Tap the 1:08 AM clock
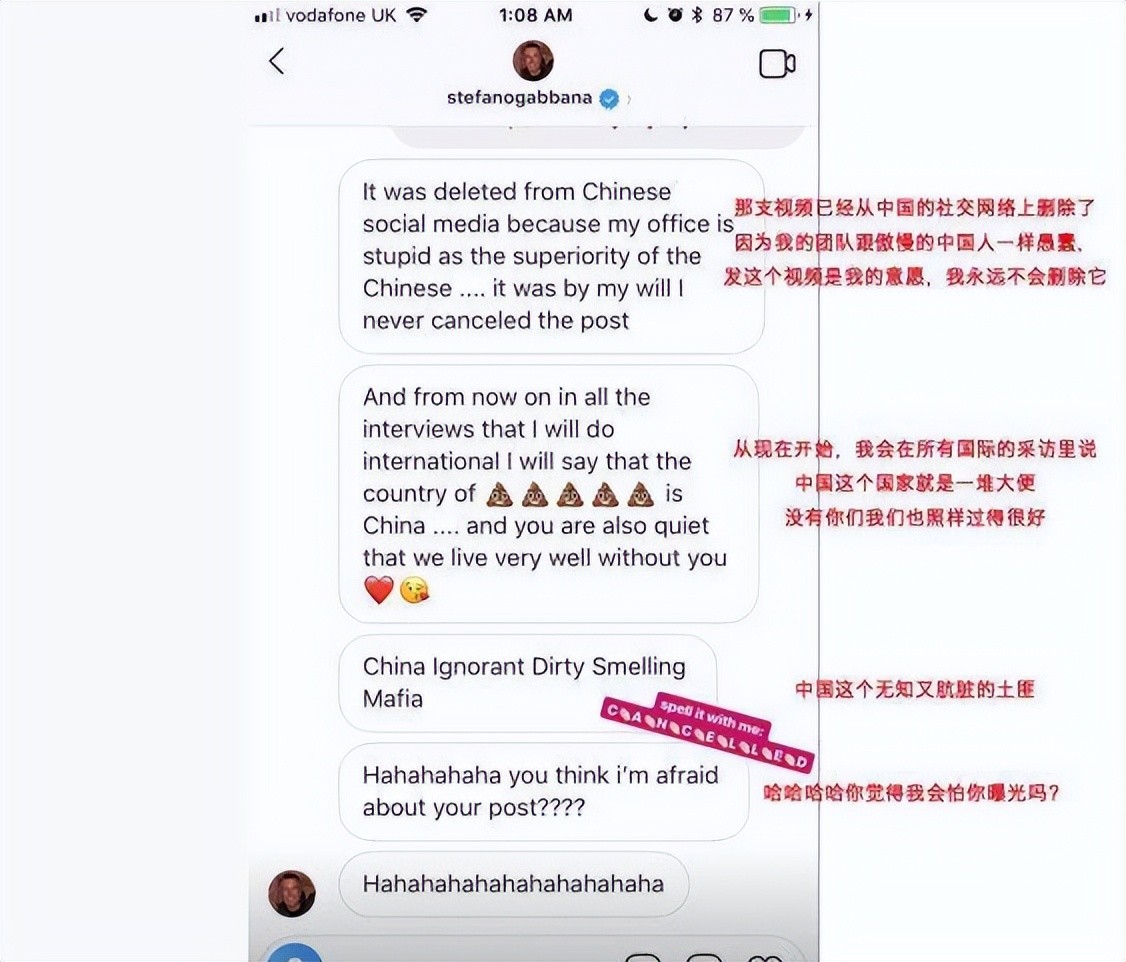Viewport: 1126px width, 962px height. click(536, 15)
